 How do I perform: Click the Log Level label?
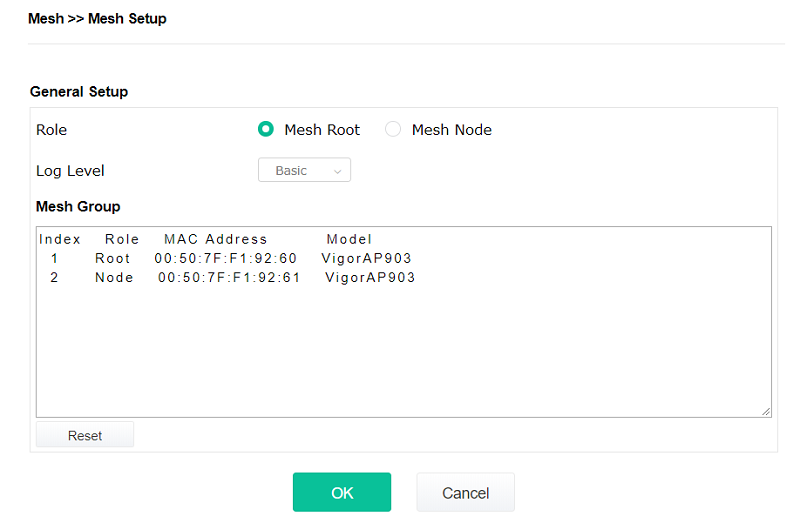pyautogui.click(x=70, y=171)
